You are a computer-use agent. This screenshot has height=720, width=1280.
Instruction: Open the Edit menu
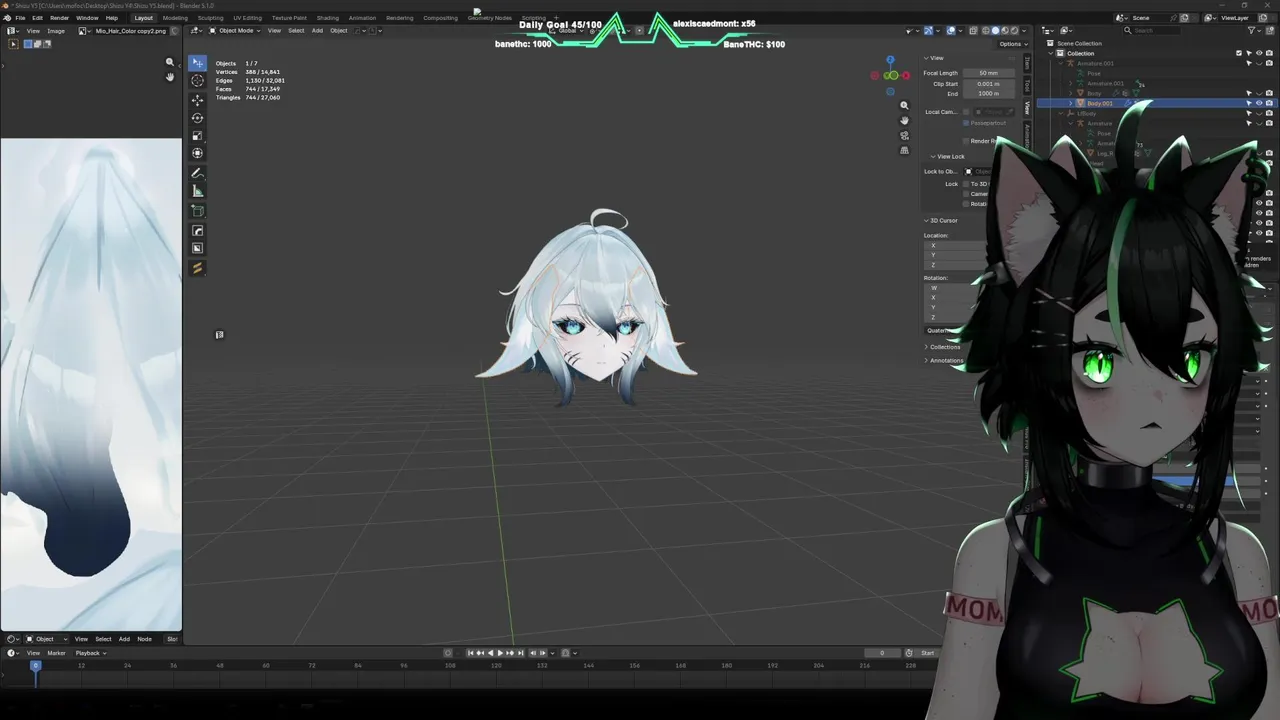[37, 18]
